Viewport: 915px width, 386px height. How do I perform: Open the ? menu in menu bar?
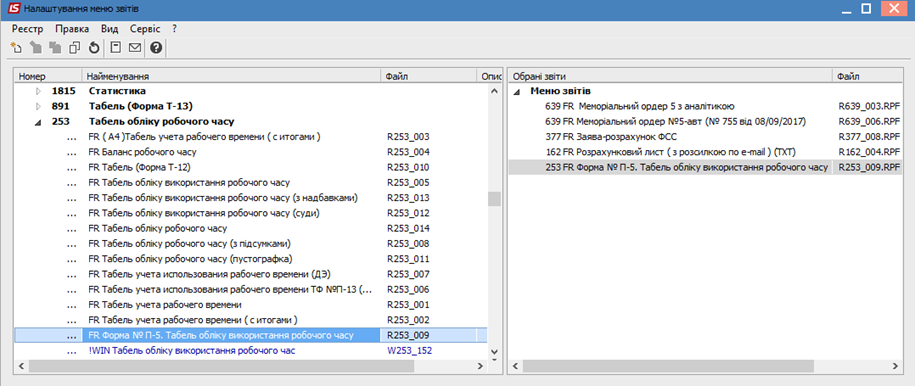[174, 29]
